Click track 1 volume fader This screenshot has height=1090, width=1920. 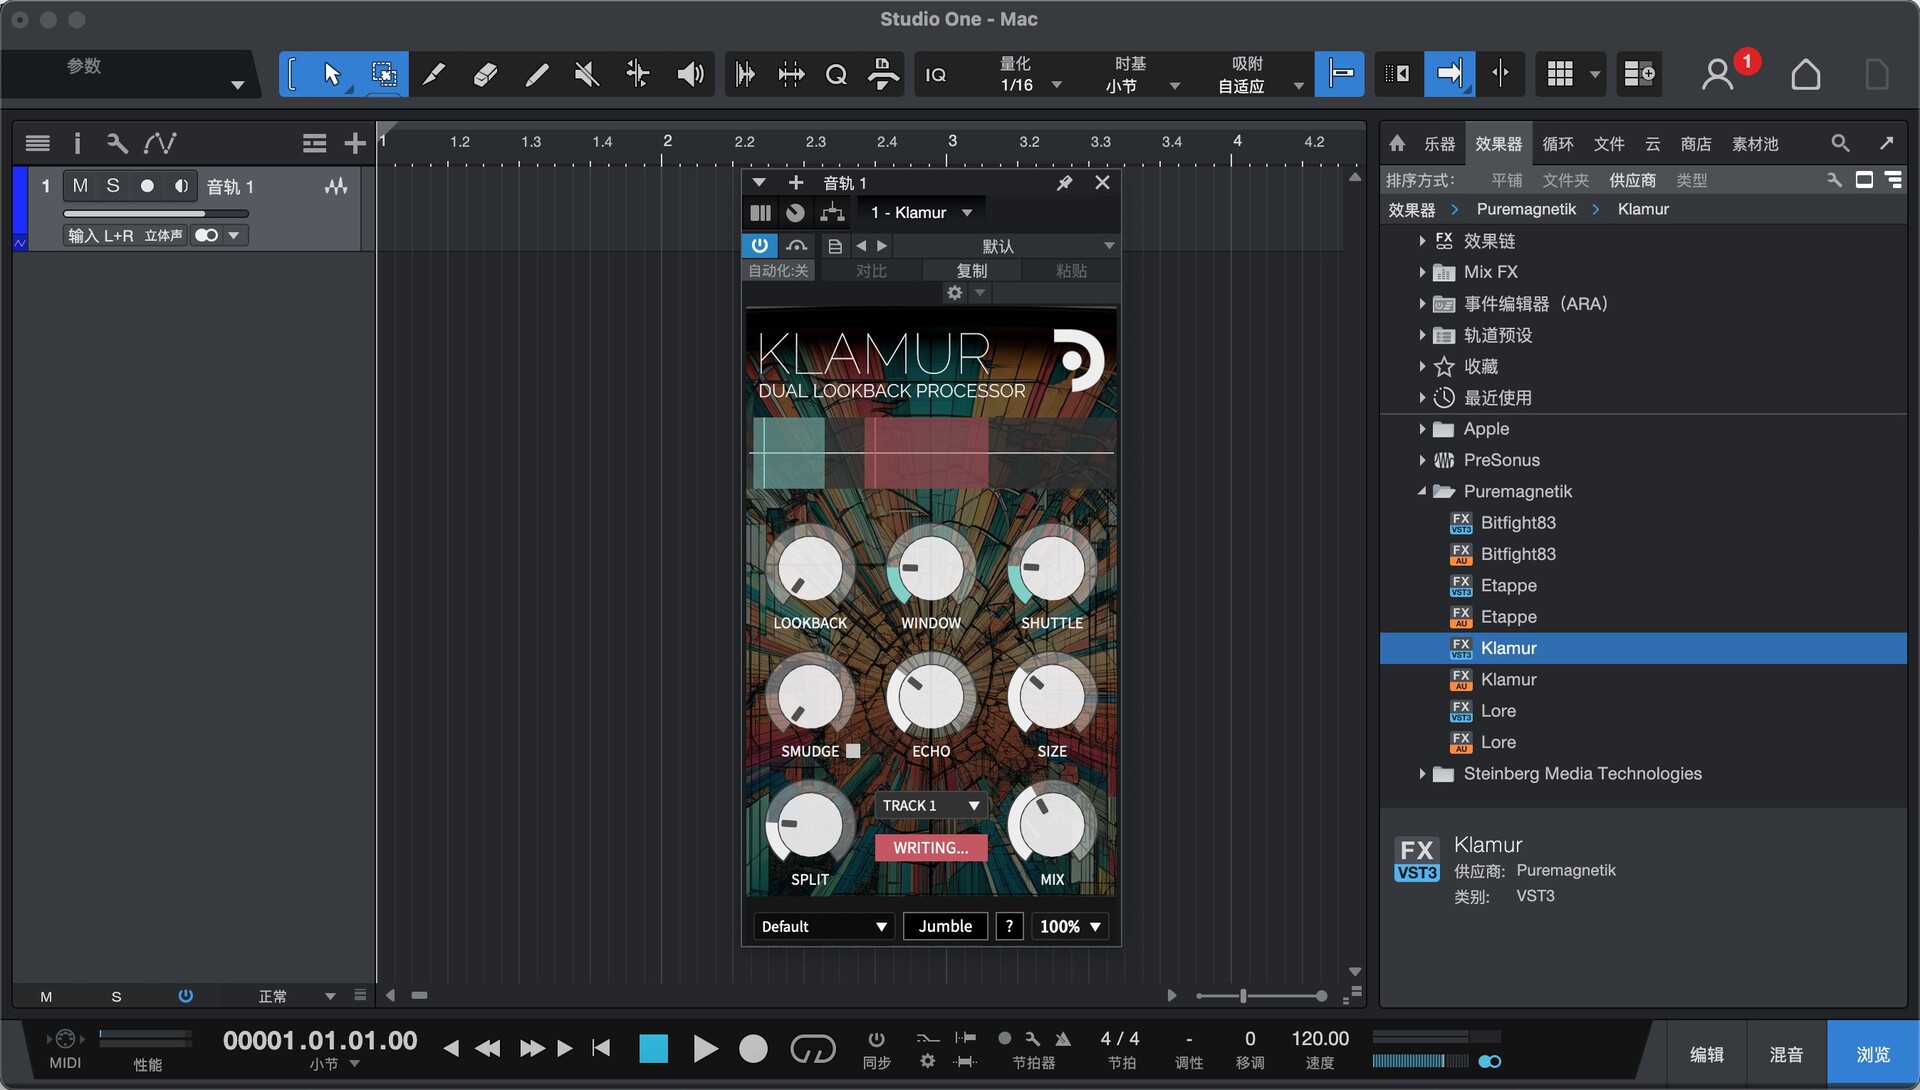[x=155, y=213]
